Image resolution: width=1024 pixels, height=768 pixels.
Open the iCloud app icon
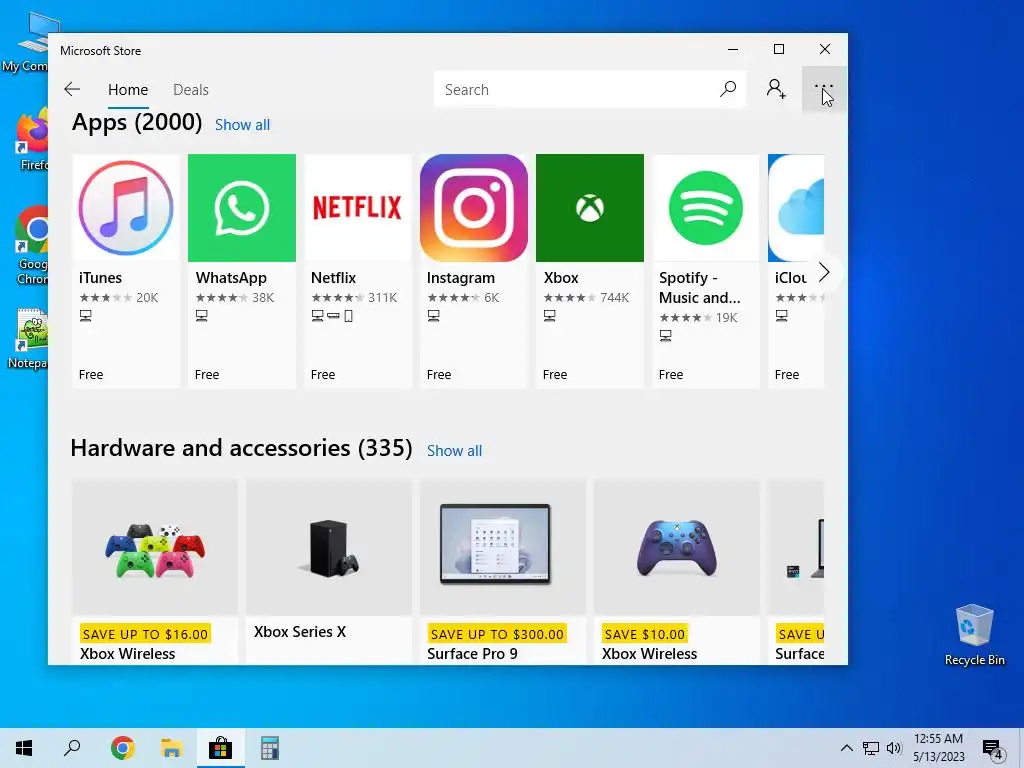(x=796, y=208)
